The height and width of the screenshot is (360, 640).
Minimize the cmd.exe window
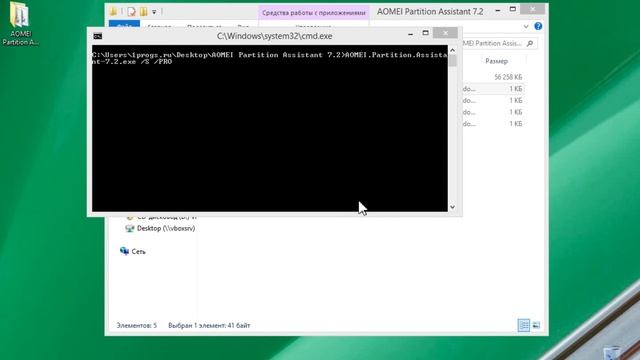410,34
